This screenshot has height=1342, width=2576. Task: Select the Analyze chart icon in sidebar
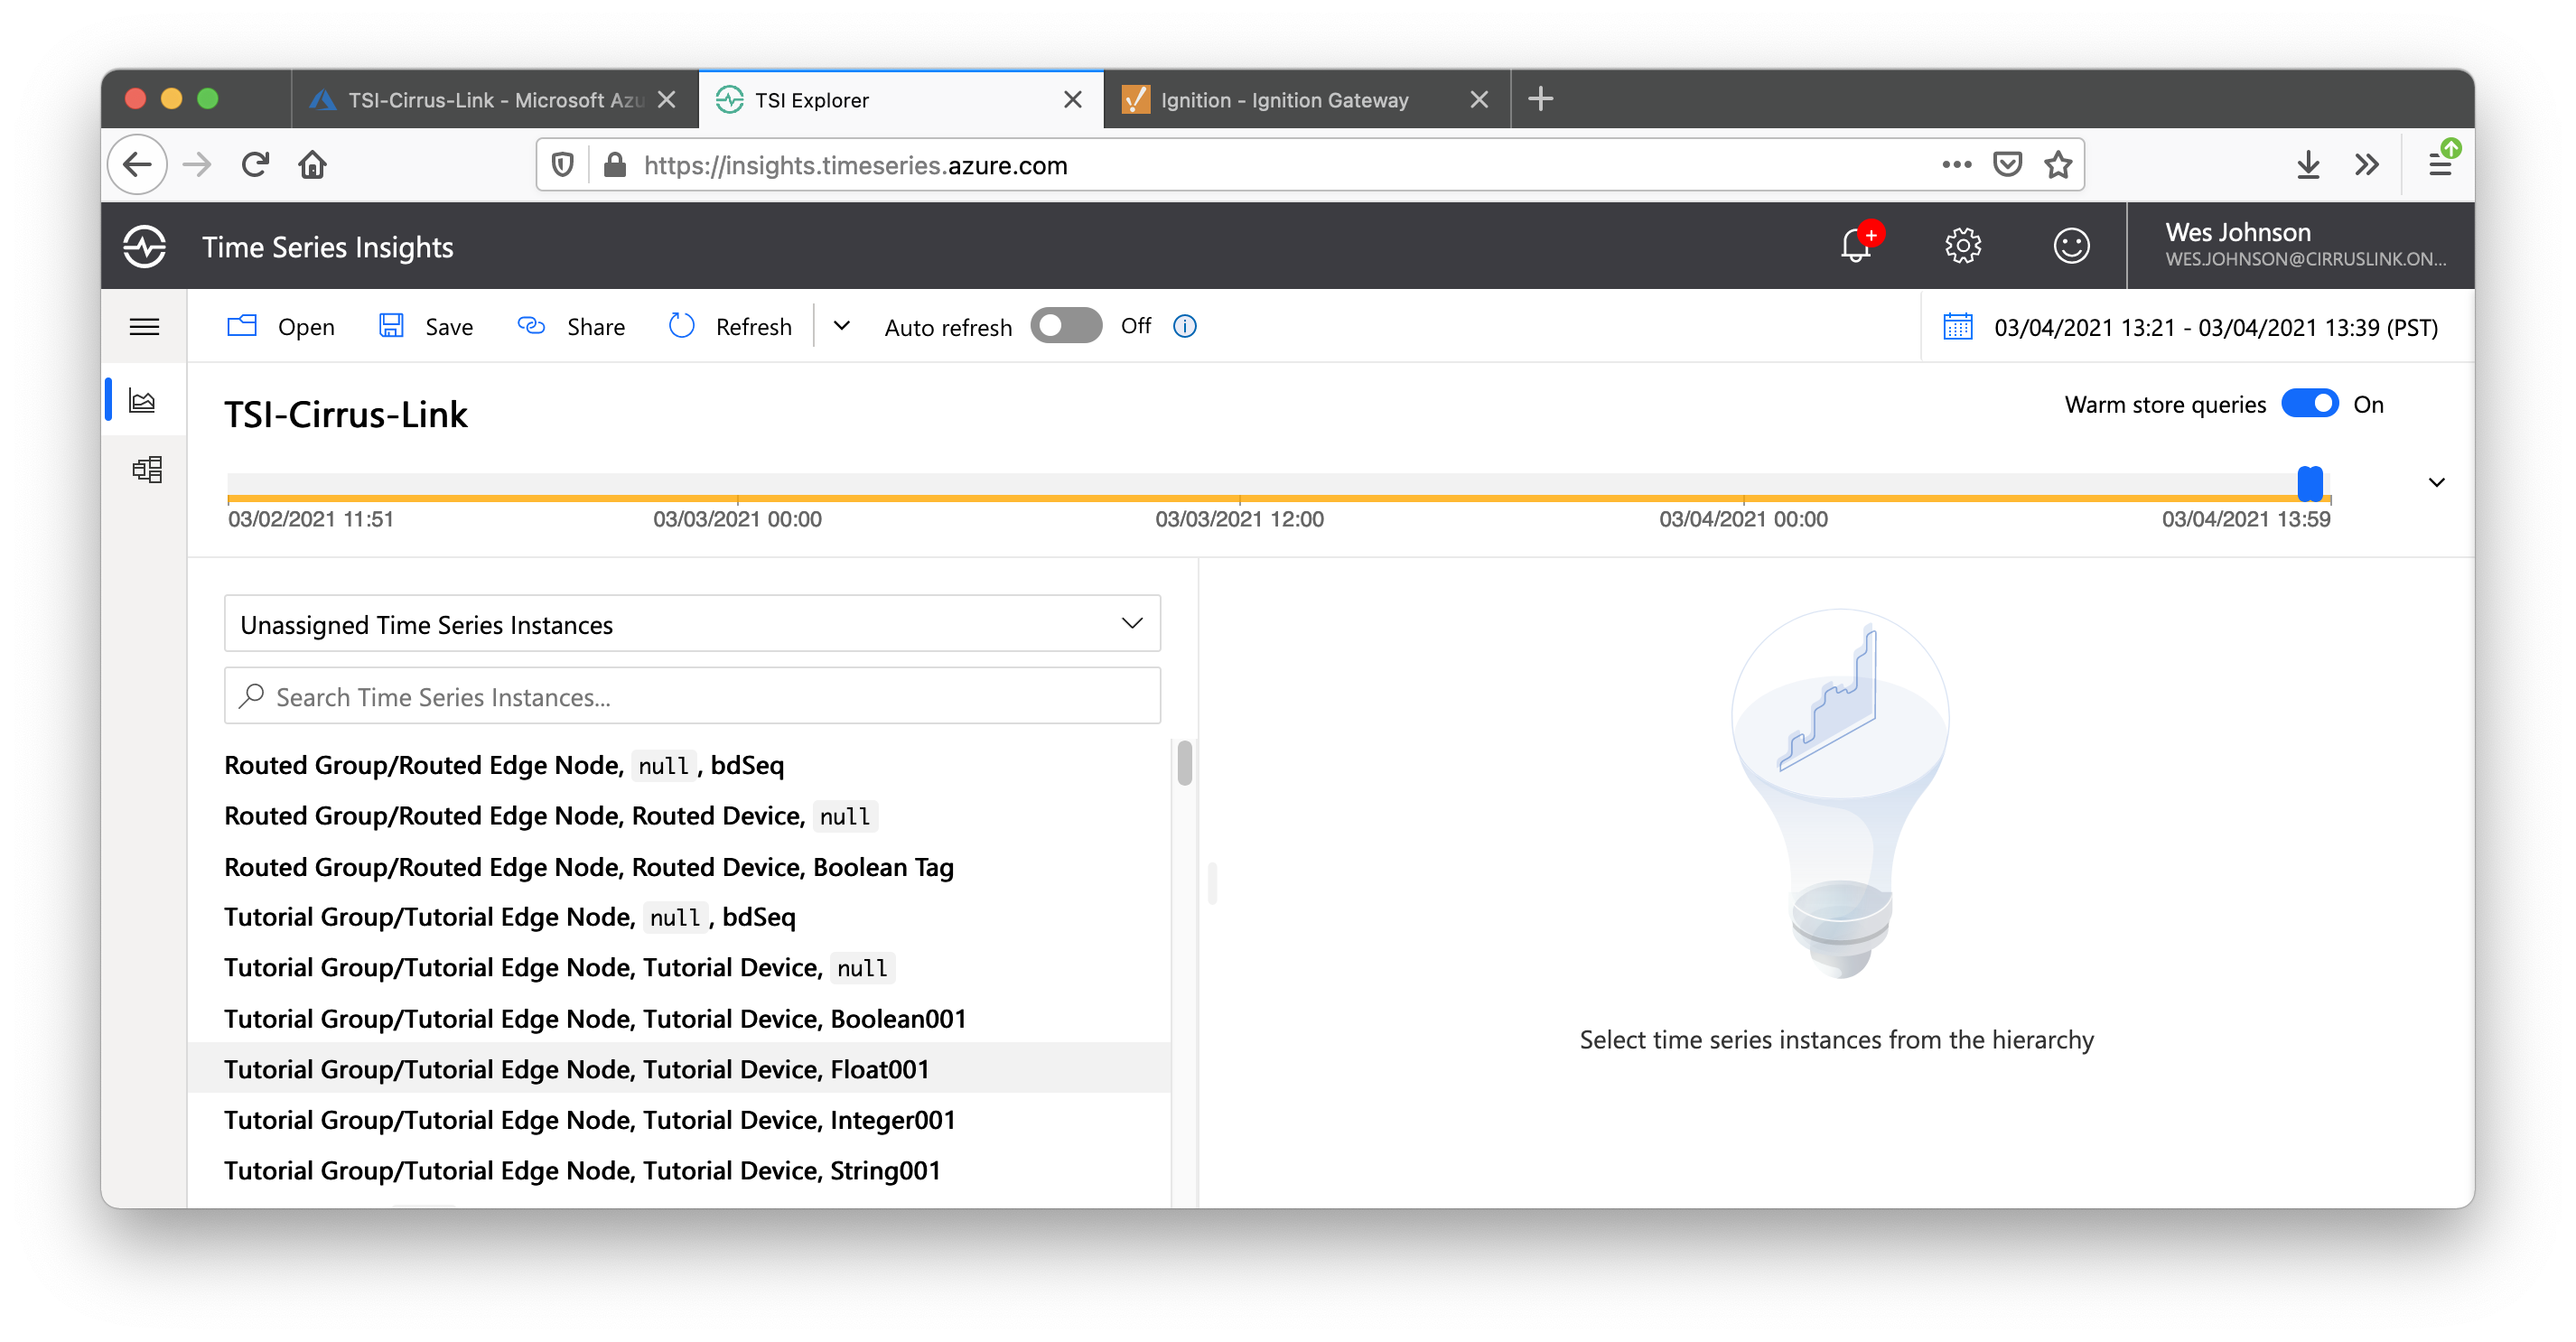[x=143, y=401]
